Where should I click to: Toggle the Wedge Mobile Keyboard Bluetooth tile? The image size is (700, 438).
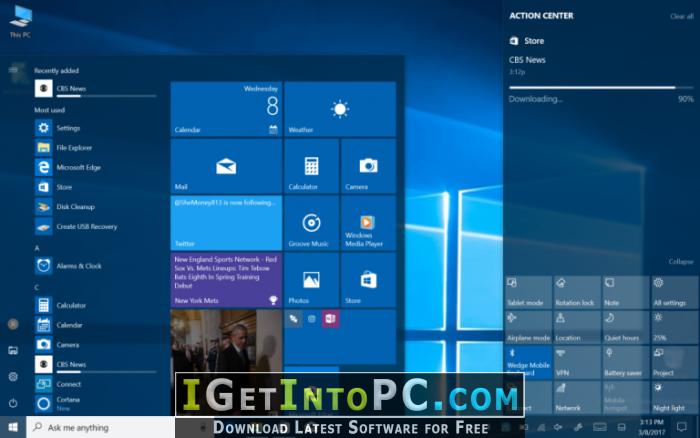(528, 363)
